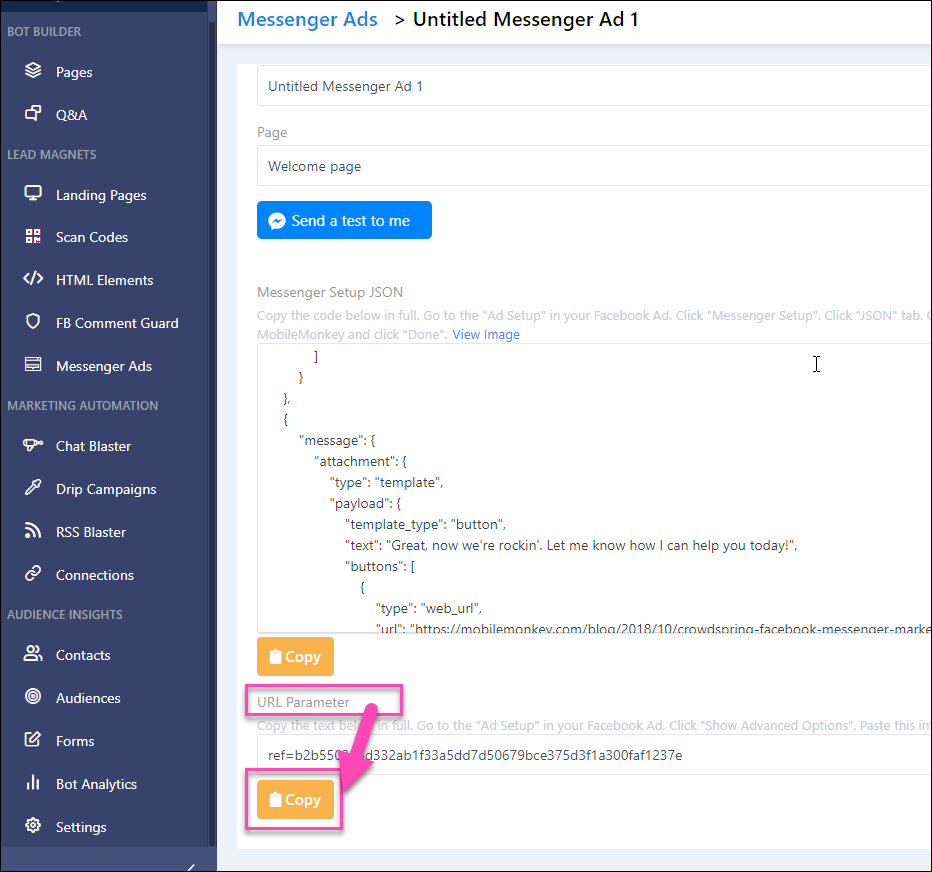Viewport: 932px width, 872px height.
Task: Click the ad name input field
Action: coord(594,86)
